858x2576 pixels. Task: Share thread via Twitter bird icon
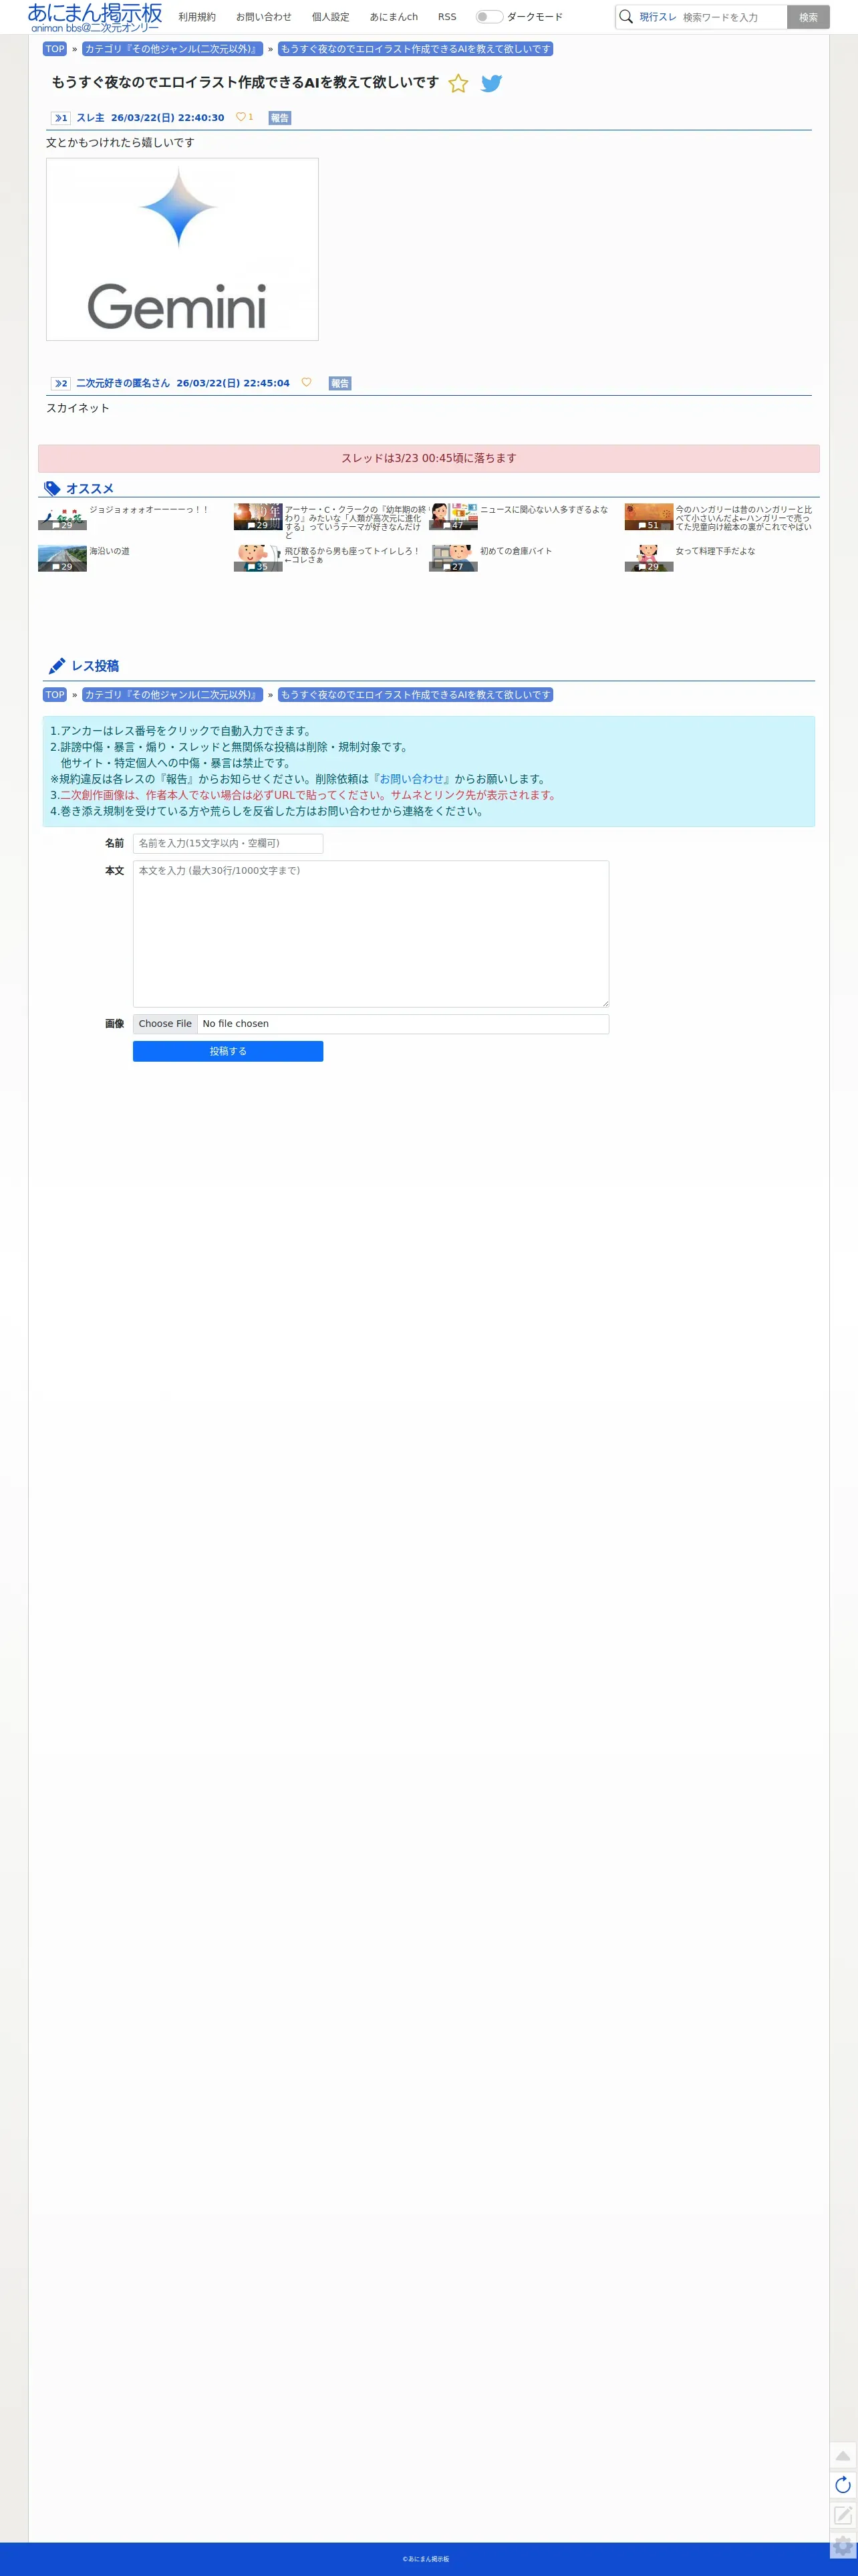click(x=491, y=84)
